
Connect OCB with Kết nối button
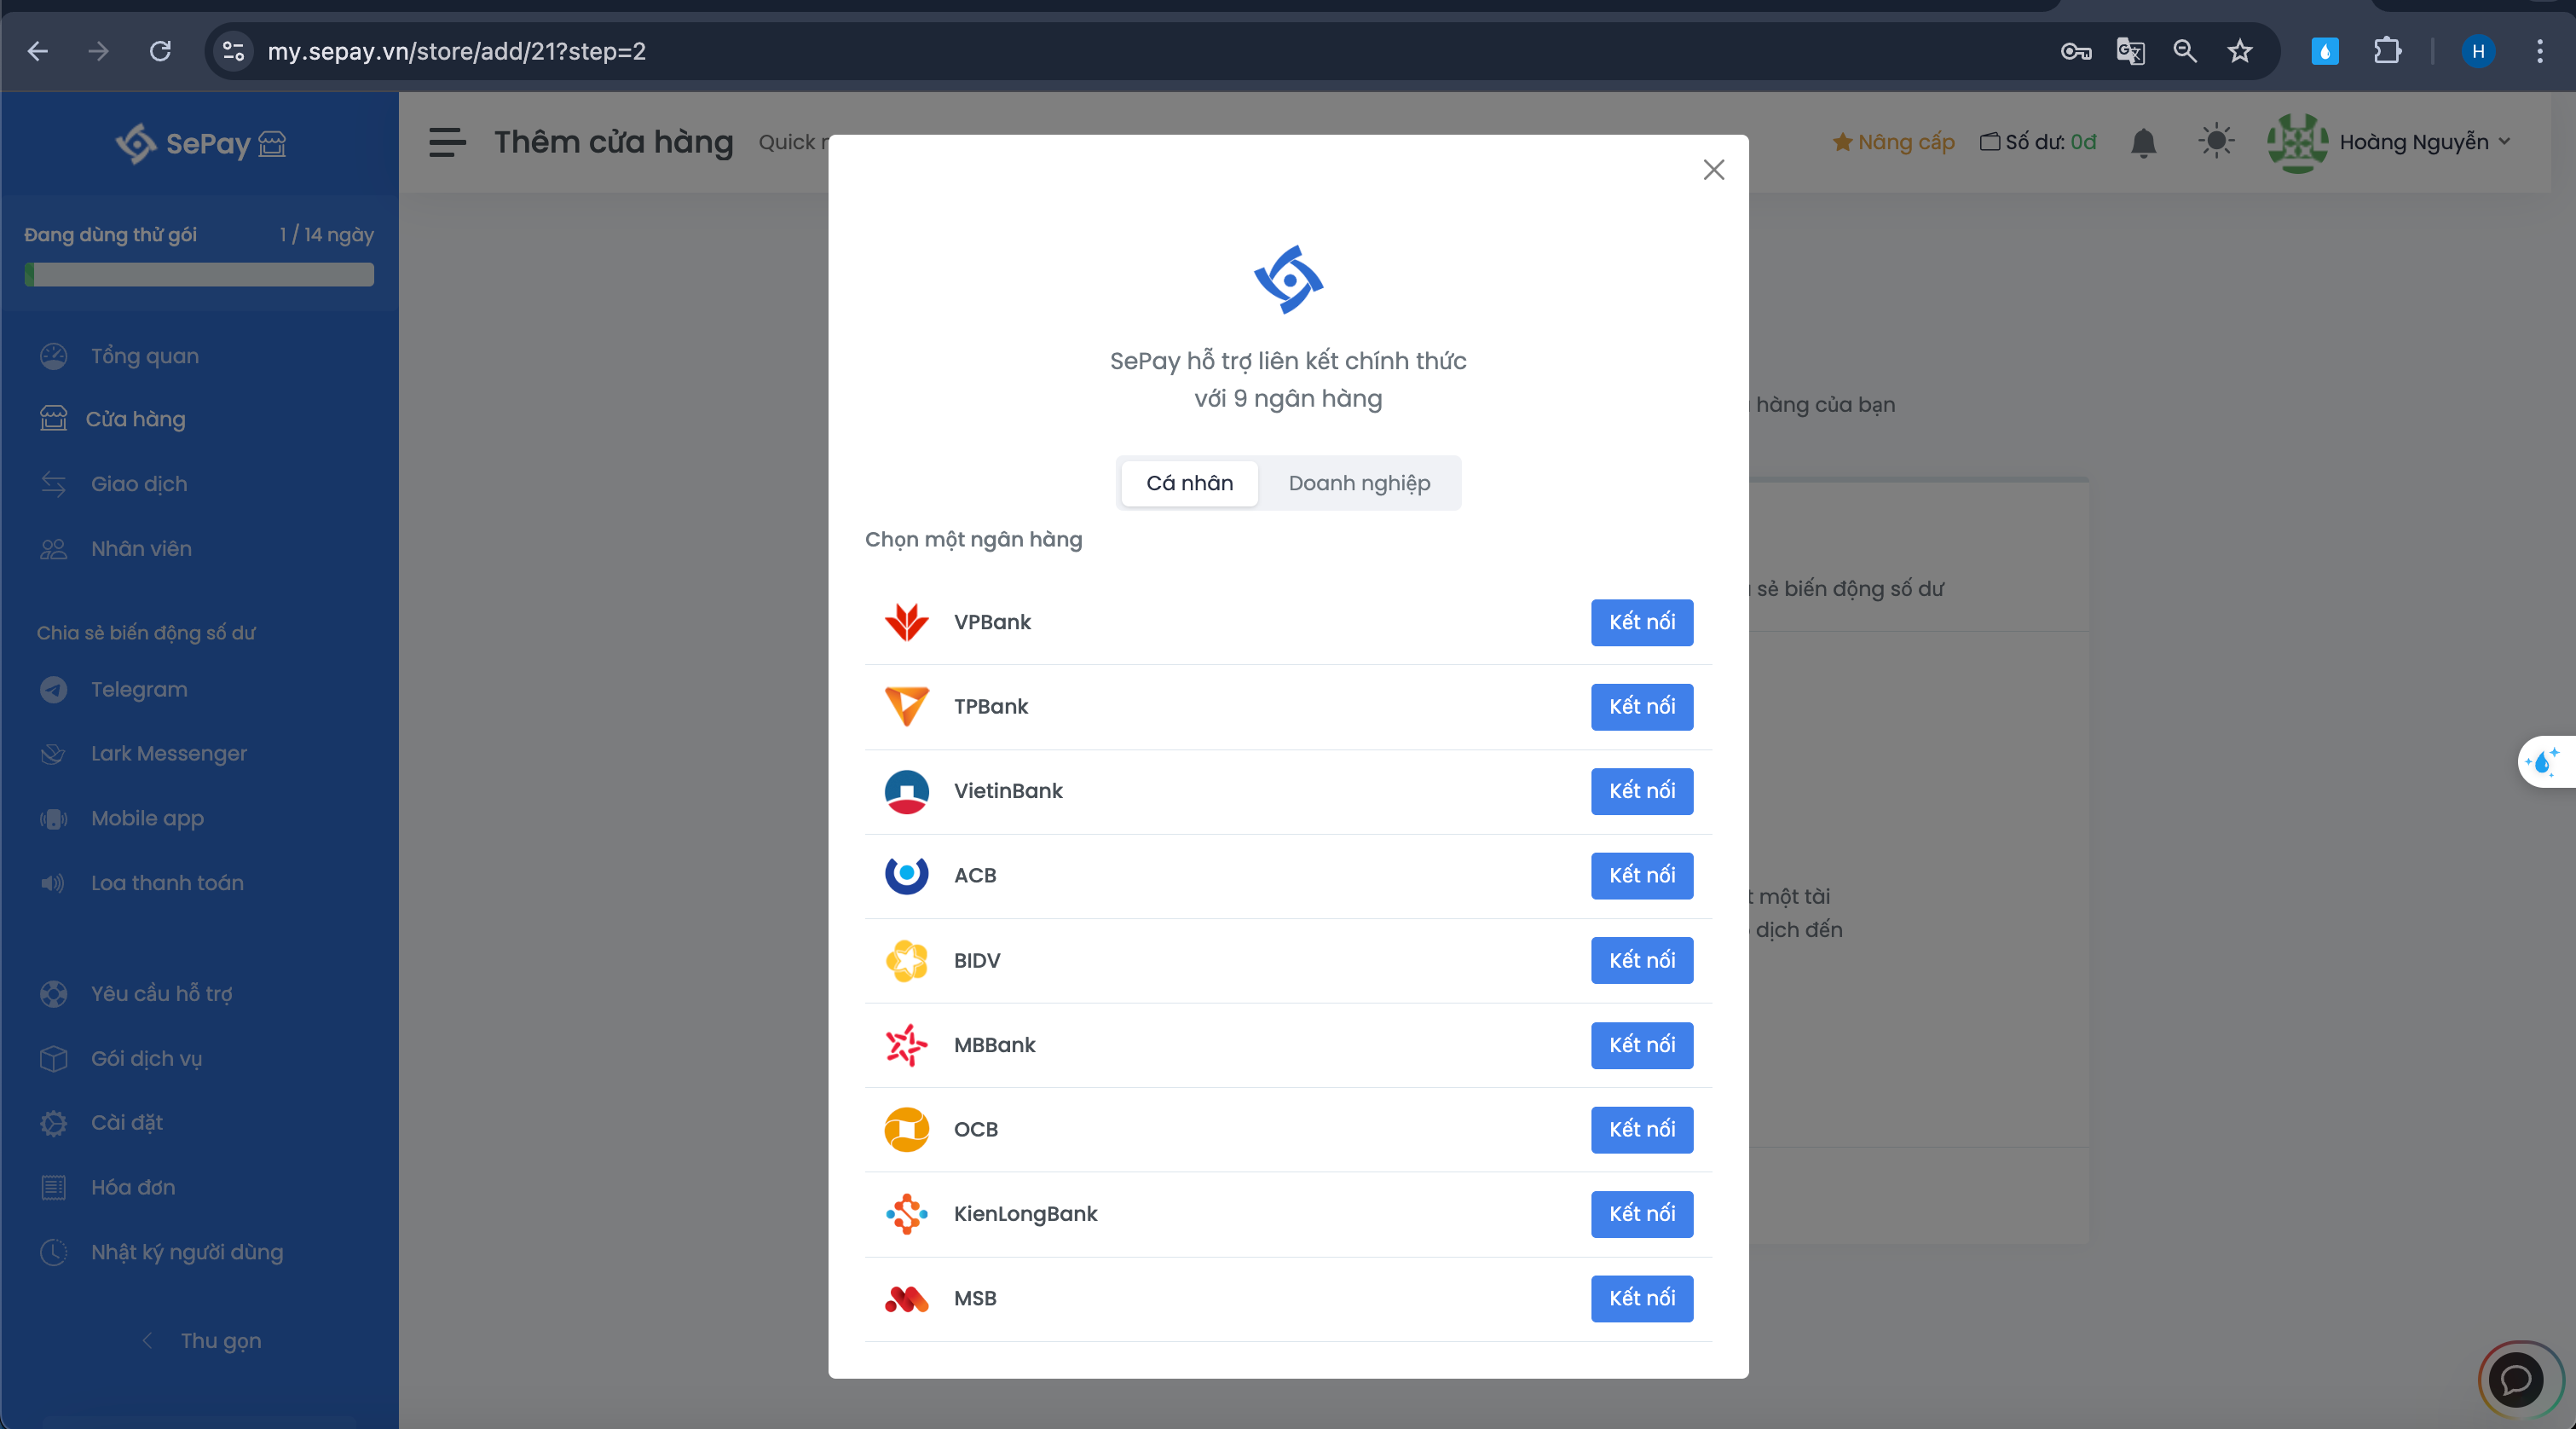click(1641, 1129)
